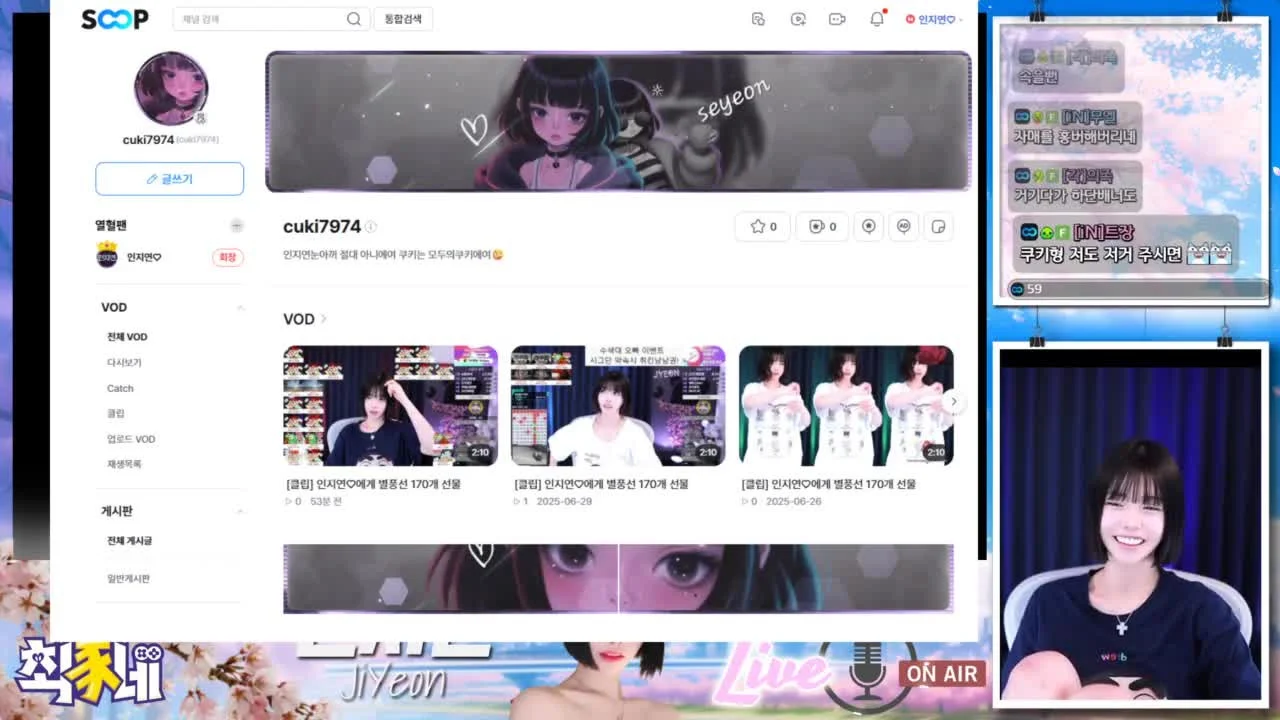Select 다시보기 in sidebar

point(124,362)
